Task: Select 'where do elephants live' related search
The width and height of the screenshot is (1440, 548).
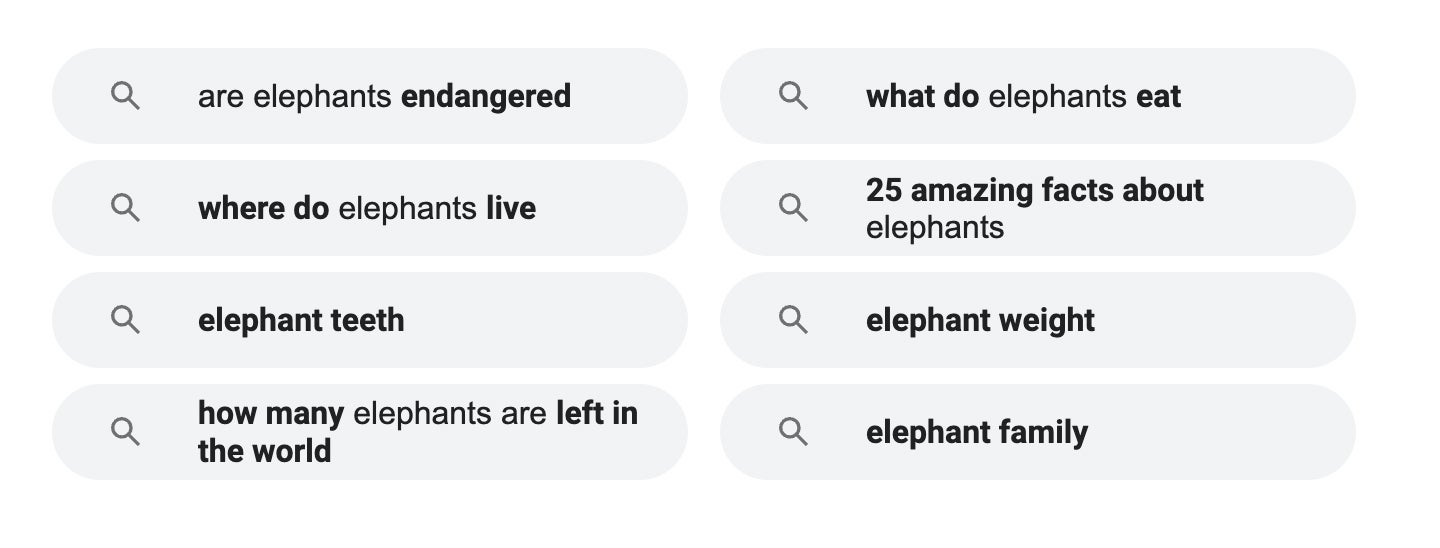Action: coord(367,209)
